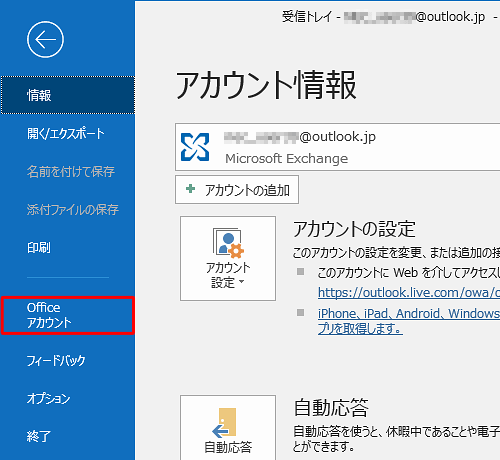The image size is (500, 460).
Task: Go back using the circled arrow
Action: [x=45, y=40]
